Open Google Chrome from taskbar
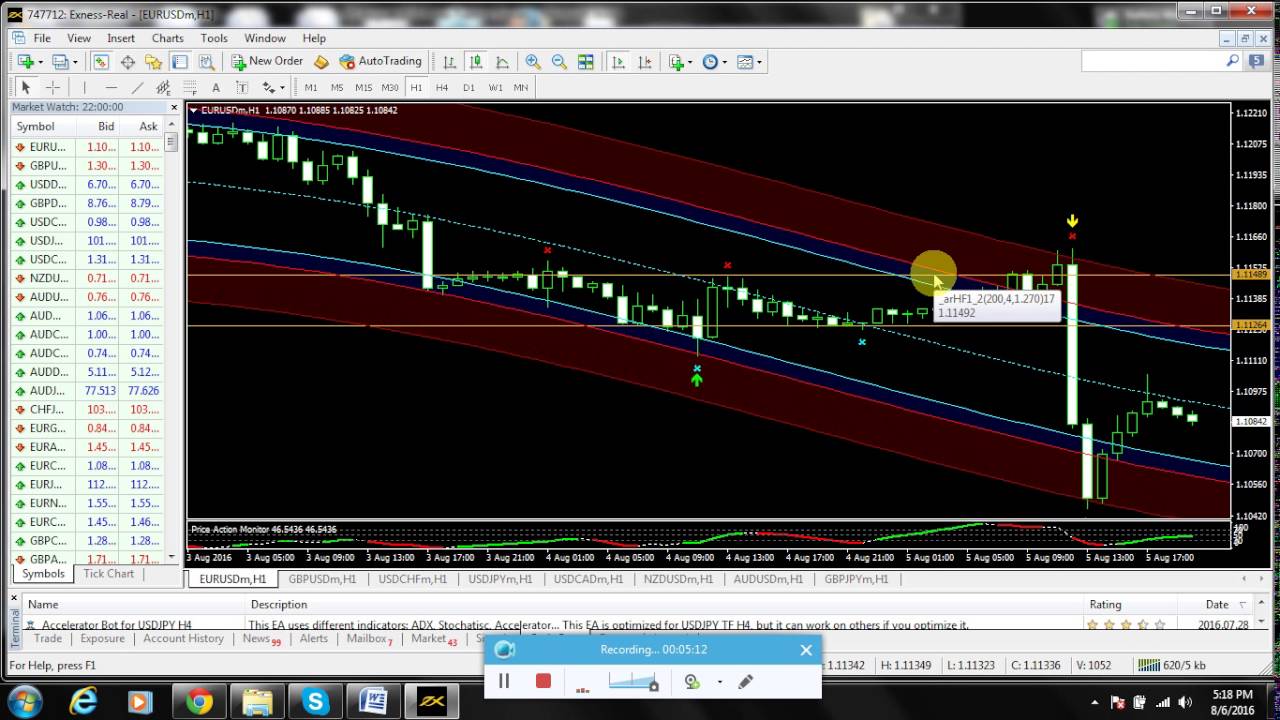1280x720 pixels. click(199, 701)
